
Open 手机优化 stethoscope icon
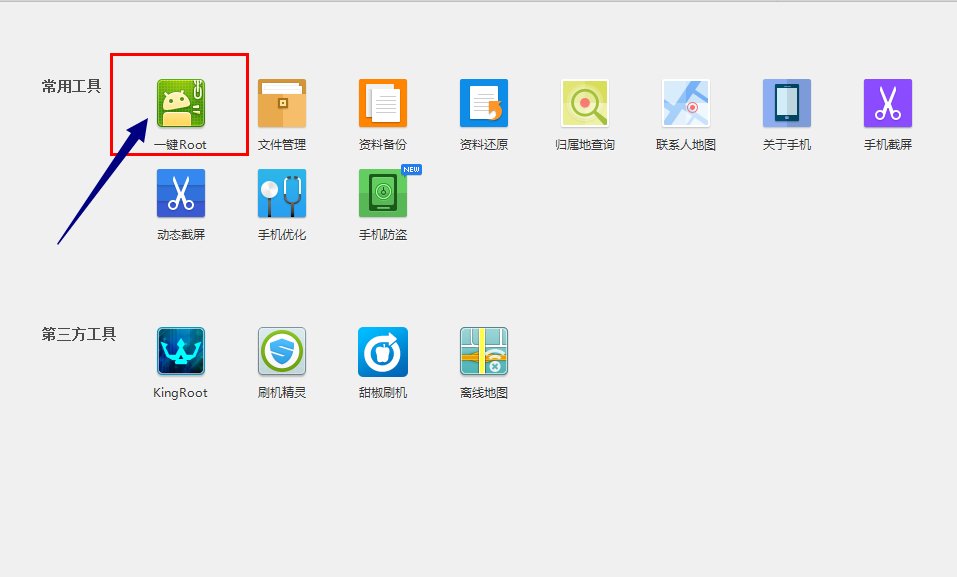[282, 193]
